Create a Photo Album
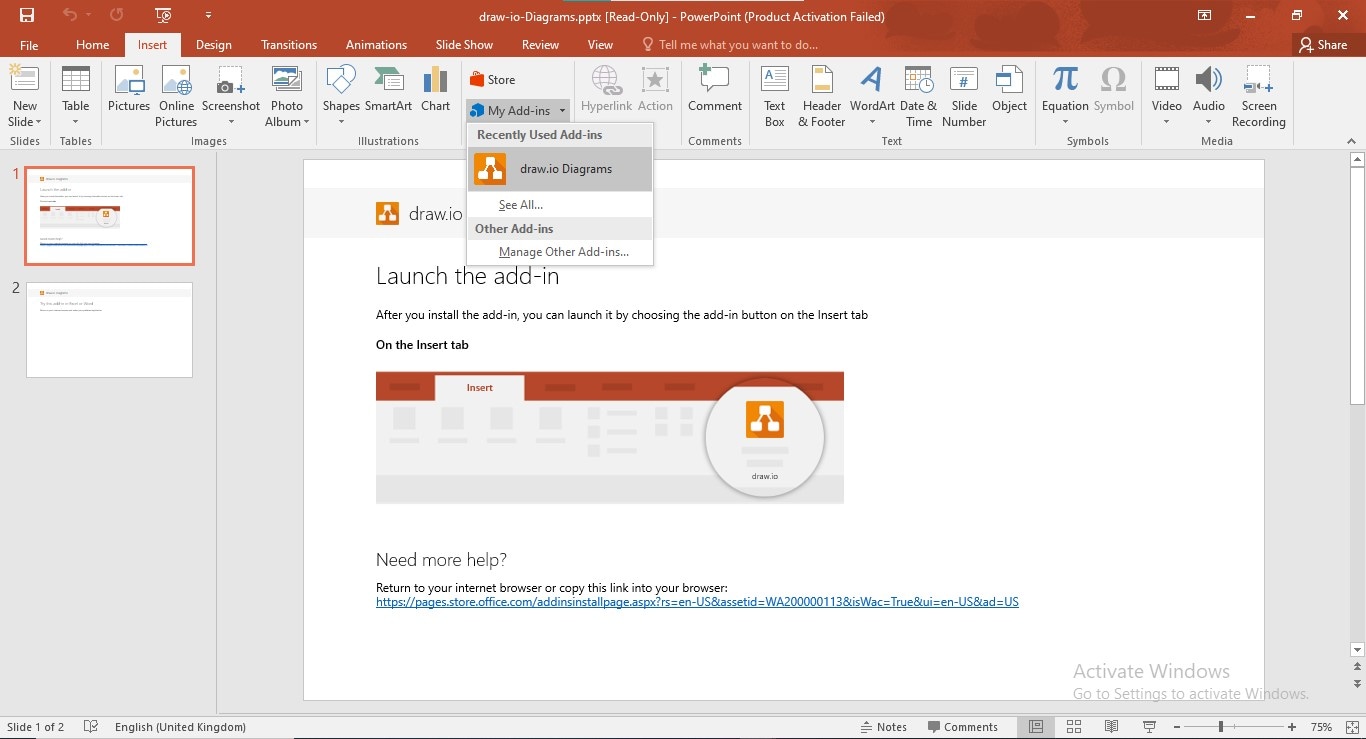The height and width of the screenshot is (739, 1366). tap(287, 96)
